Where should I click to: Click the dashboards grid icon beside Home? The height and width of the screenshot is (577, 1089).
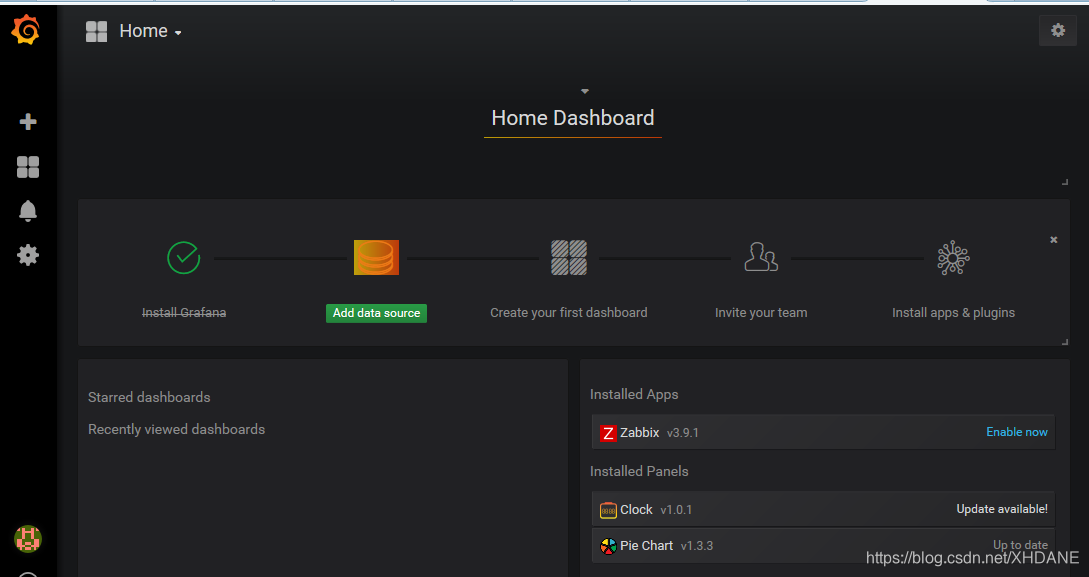coord(97,31)
